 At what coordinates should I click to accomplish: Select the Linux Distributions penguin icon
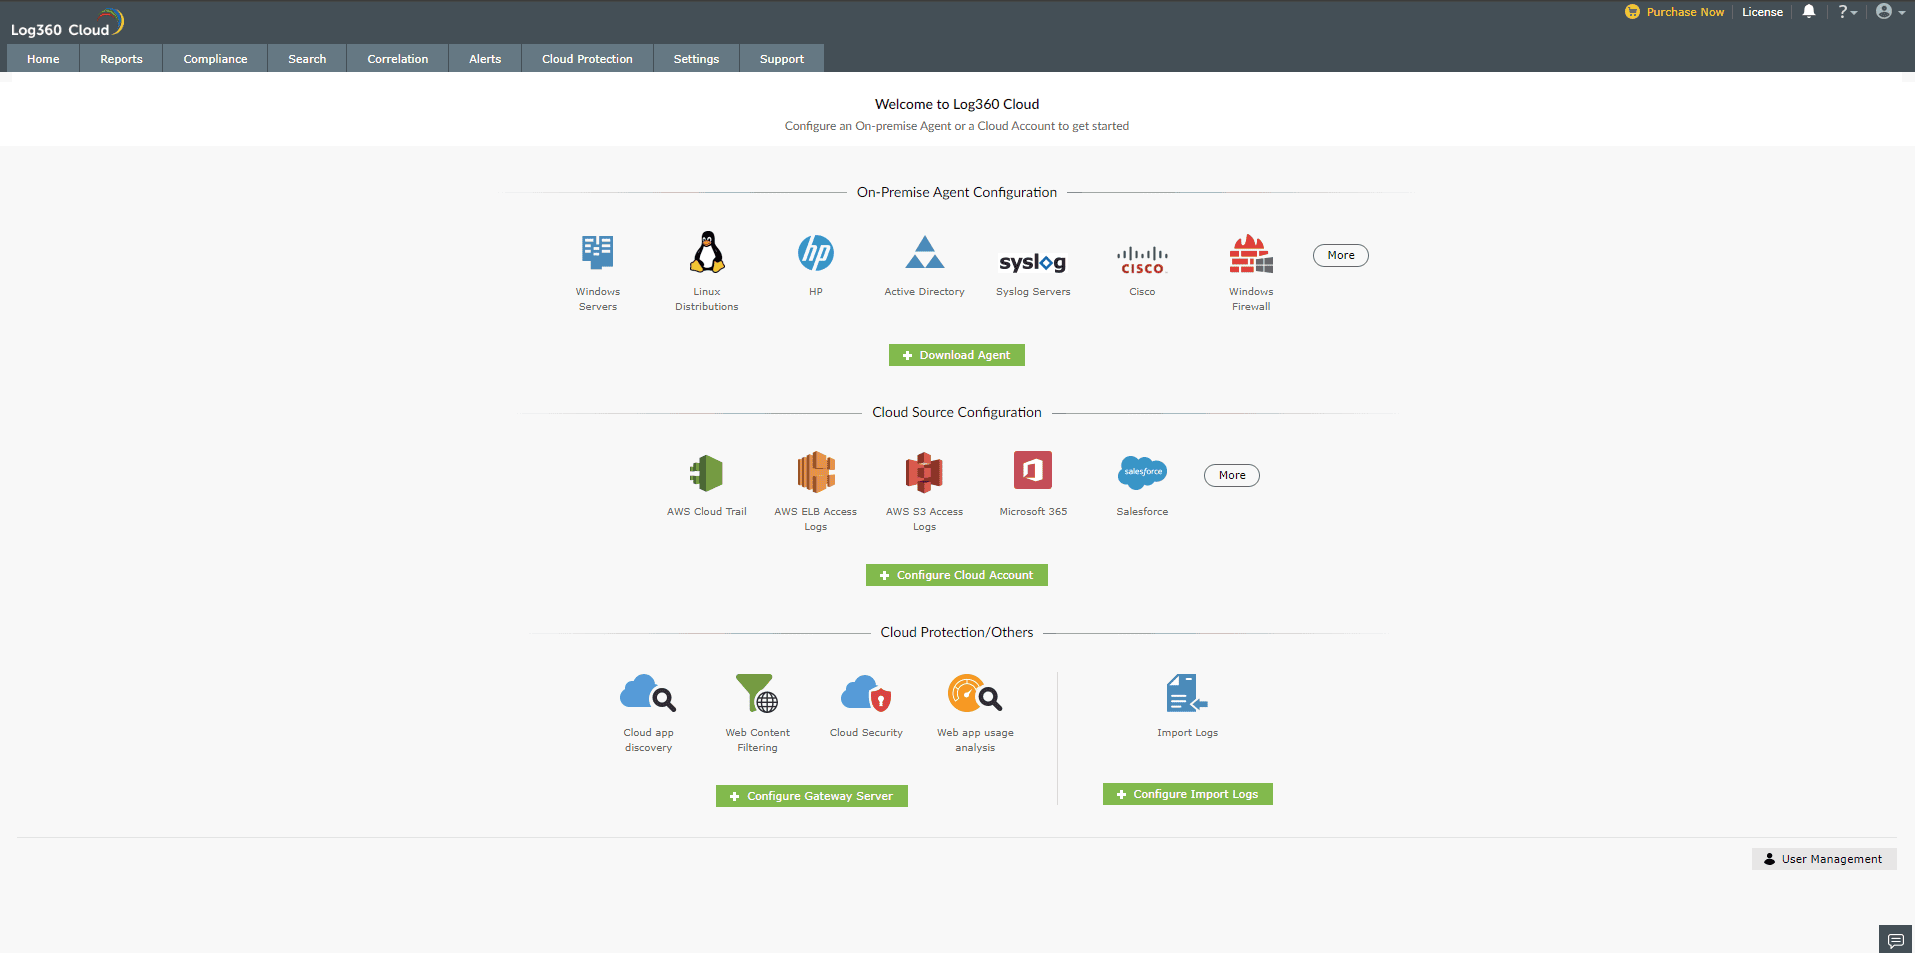(707, 252)
